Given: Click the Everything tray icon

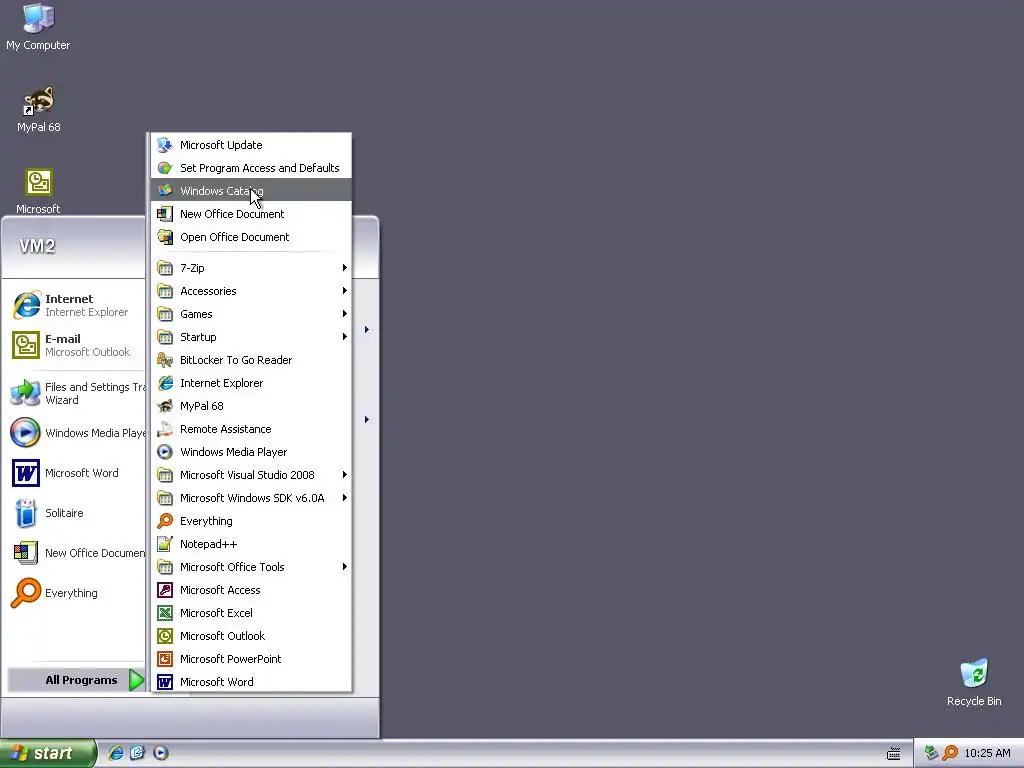Looking at the screenshot, I should click(950, 753).
